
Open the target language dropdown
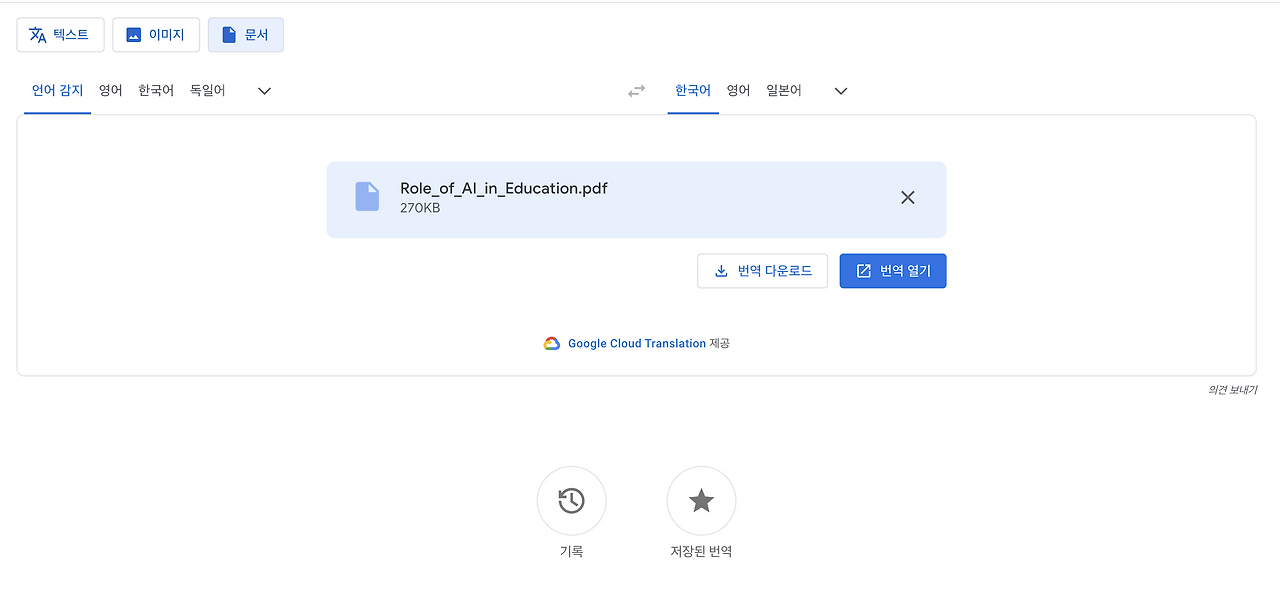click(x=840, y=90)
